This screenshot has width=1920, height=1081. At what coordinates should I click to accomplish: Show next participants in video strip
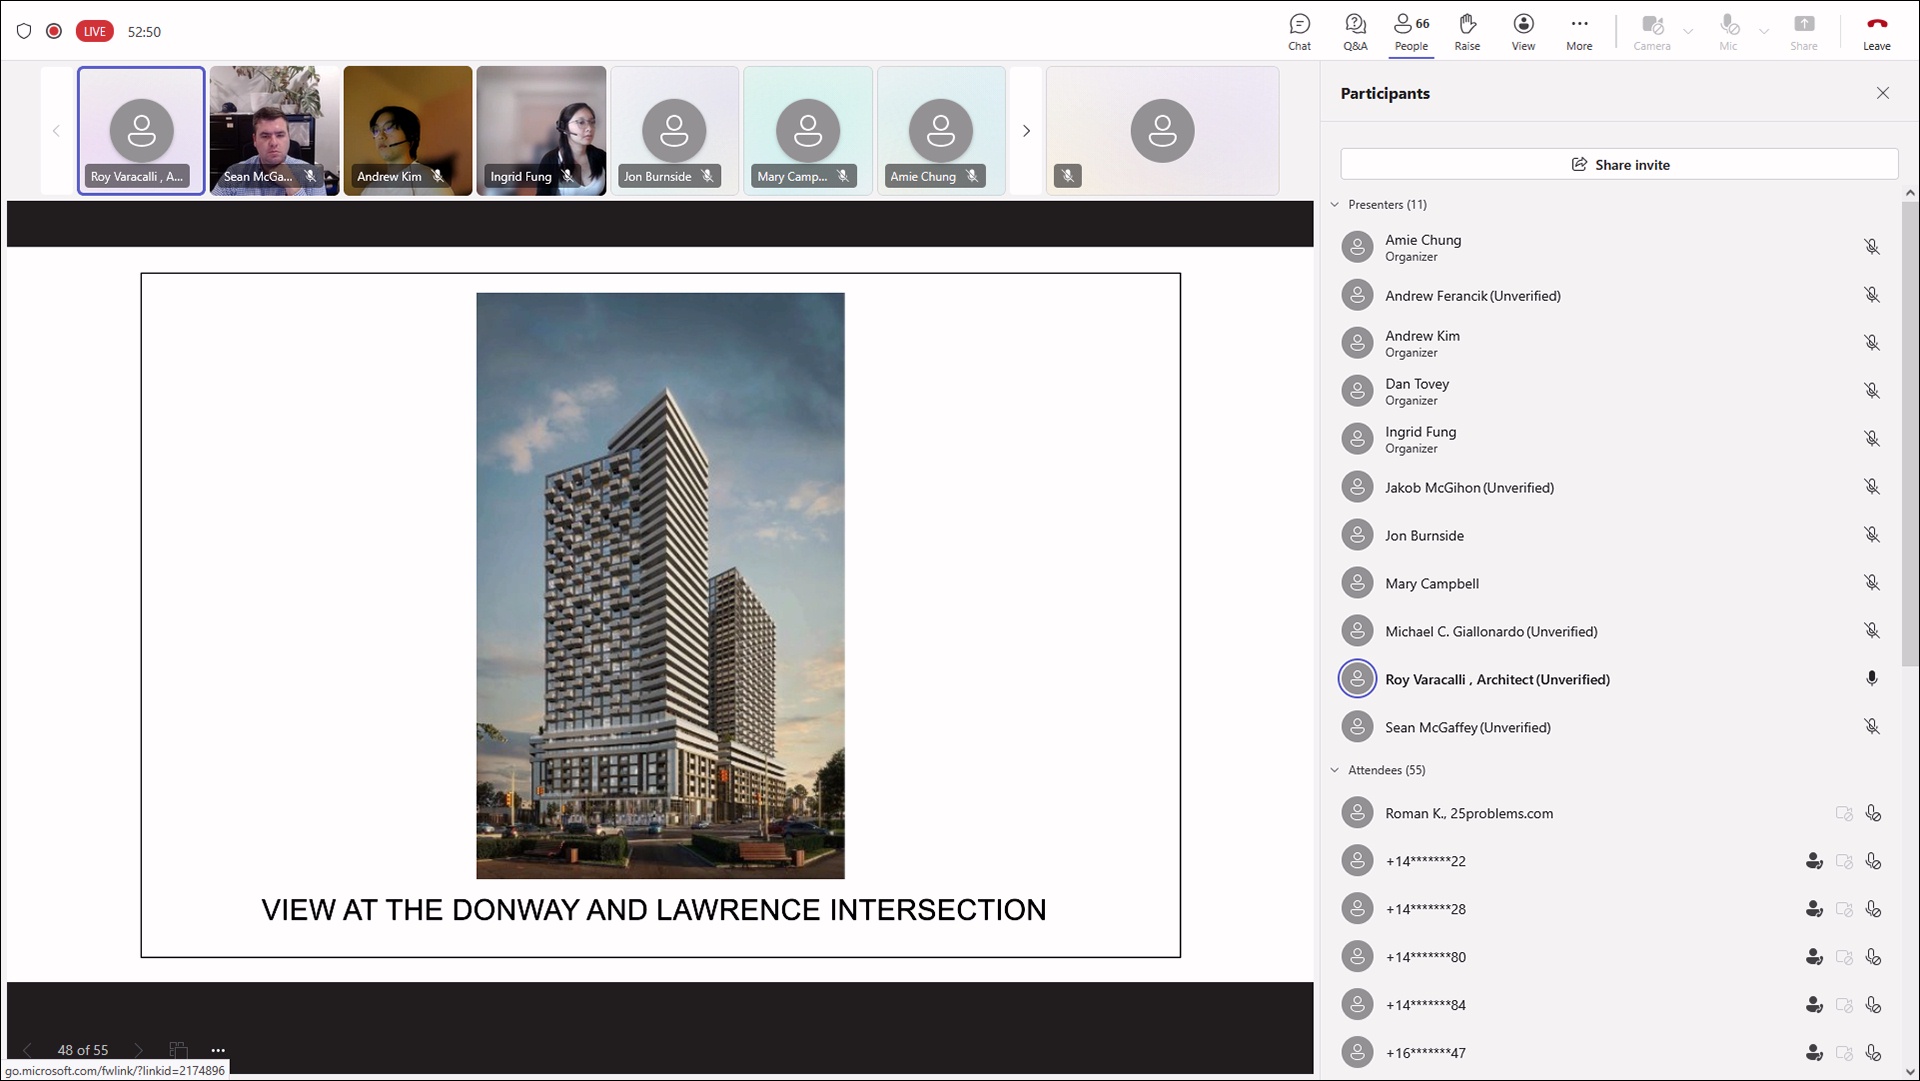(x=1025, y=131)
